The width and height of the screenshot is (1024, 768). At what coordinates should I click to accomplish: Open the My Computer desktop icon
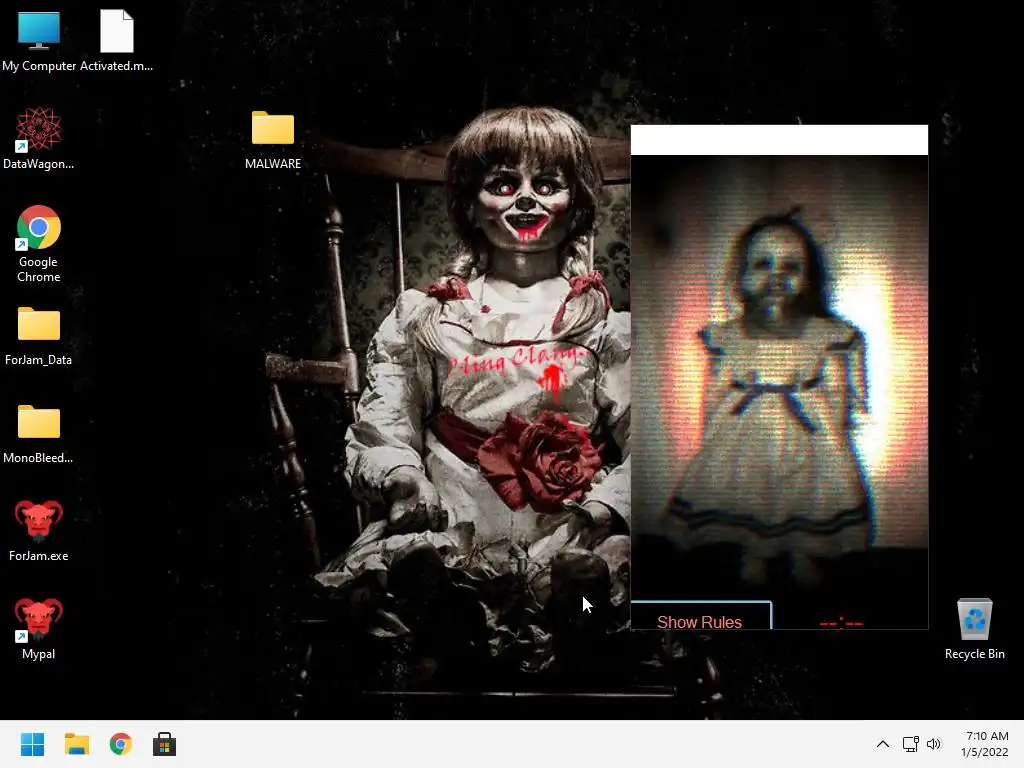39,40
